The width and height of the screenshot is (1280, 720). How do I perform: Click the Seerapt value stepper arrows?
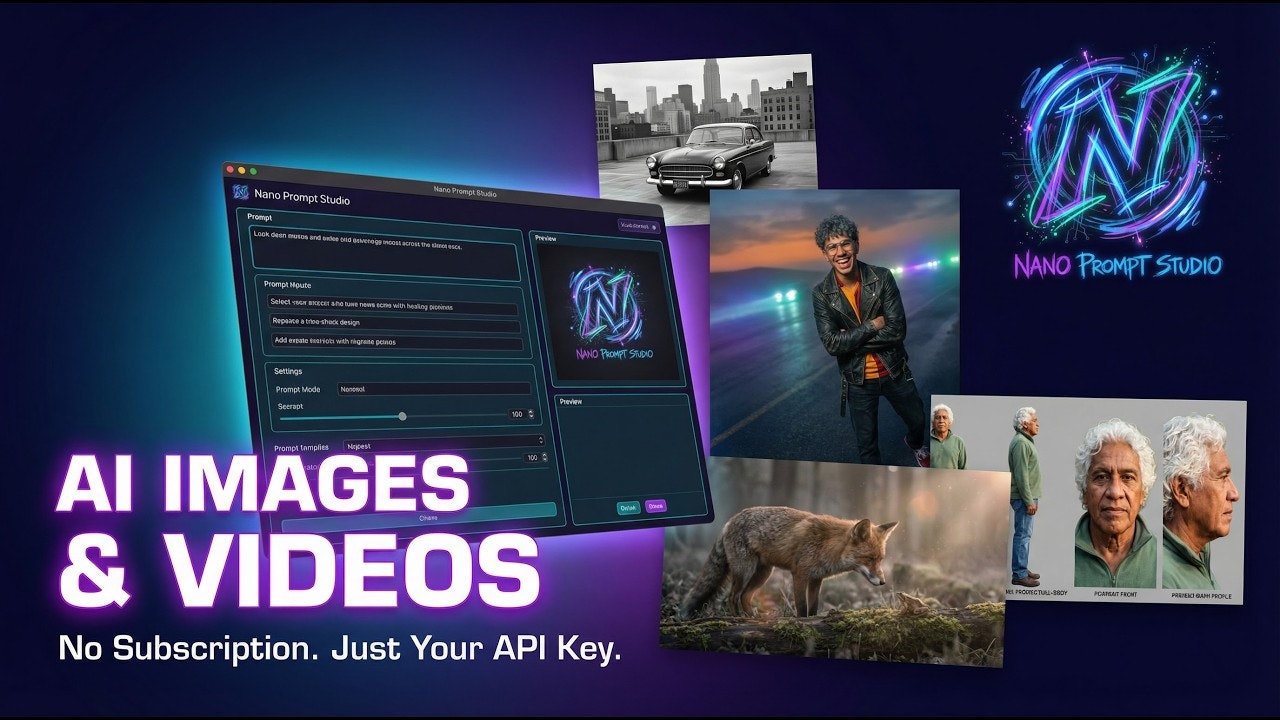[533, 414]
